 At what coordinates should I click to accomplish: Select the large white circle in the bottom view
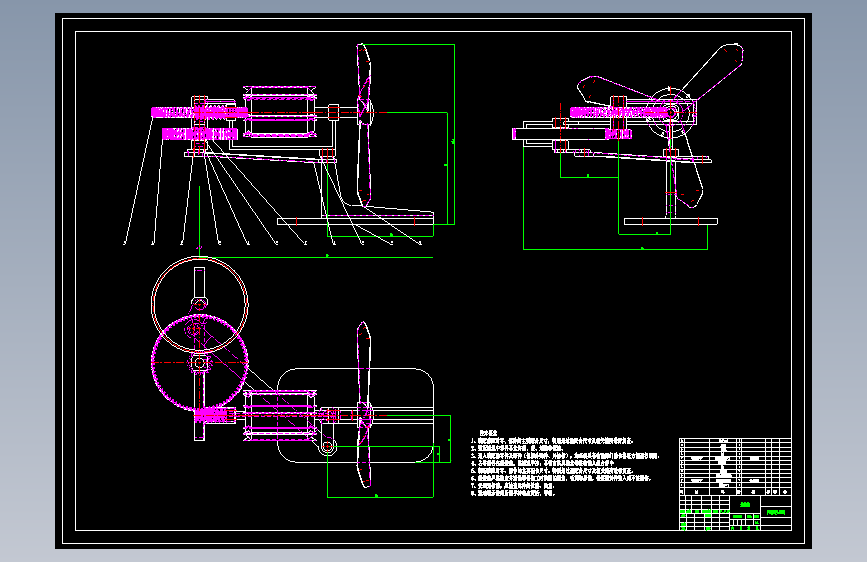coord(200,304)
